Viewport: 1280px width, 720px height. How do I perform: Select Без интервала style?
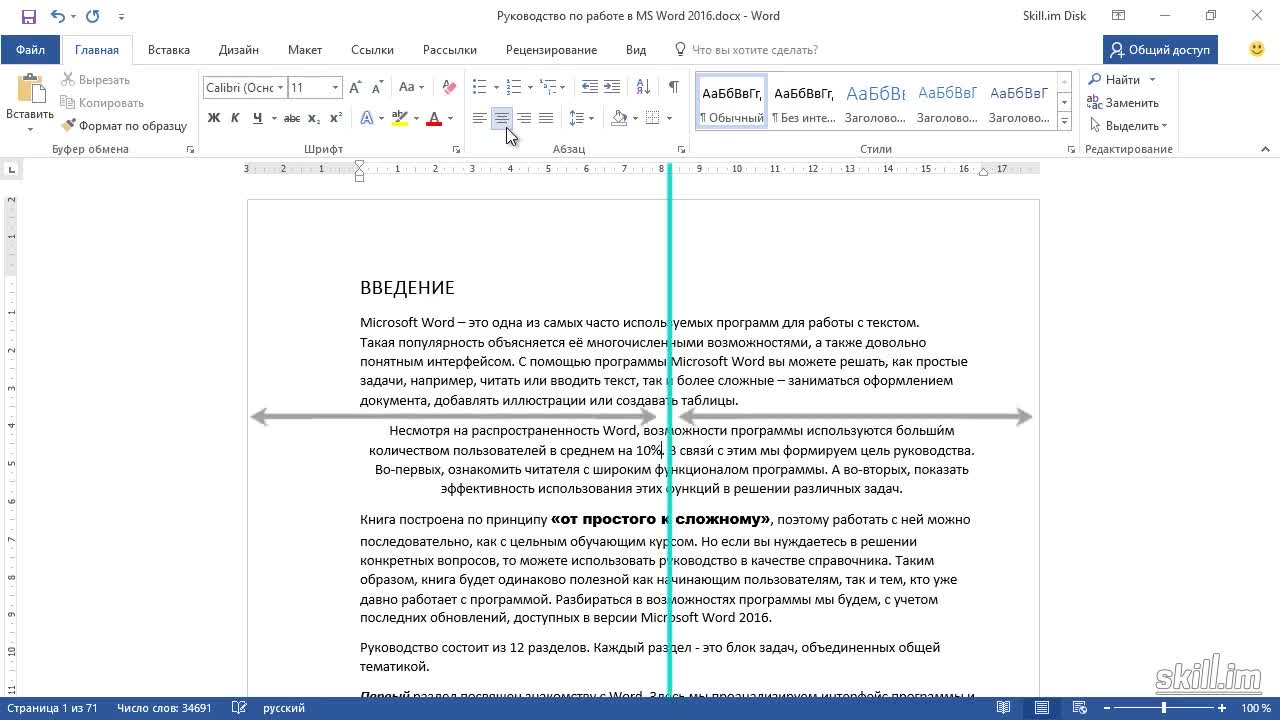click(804, 103)
